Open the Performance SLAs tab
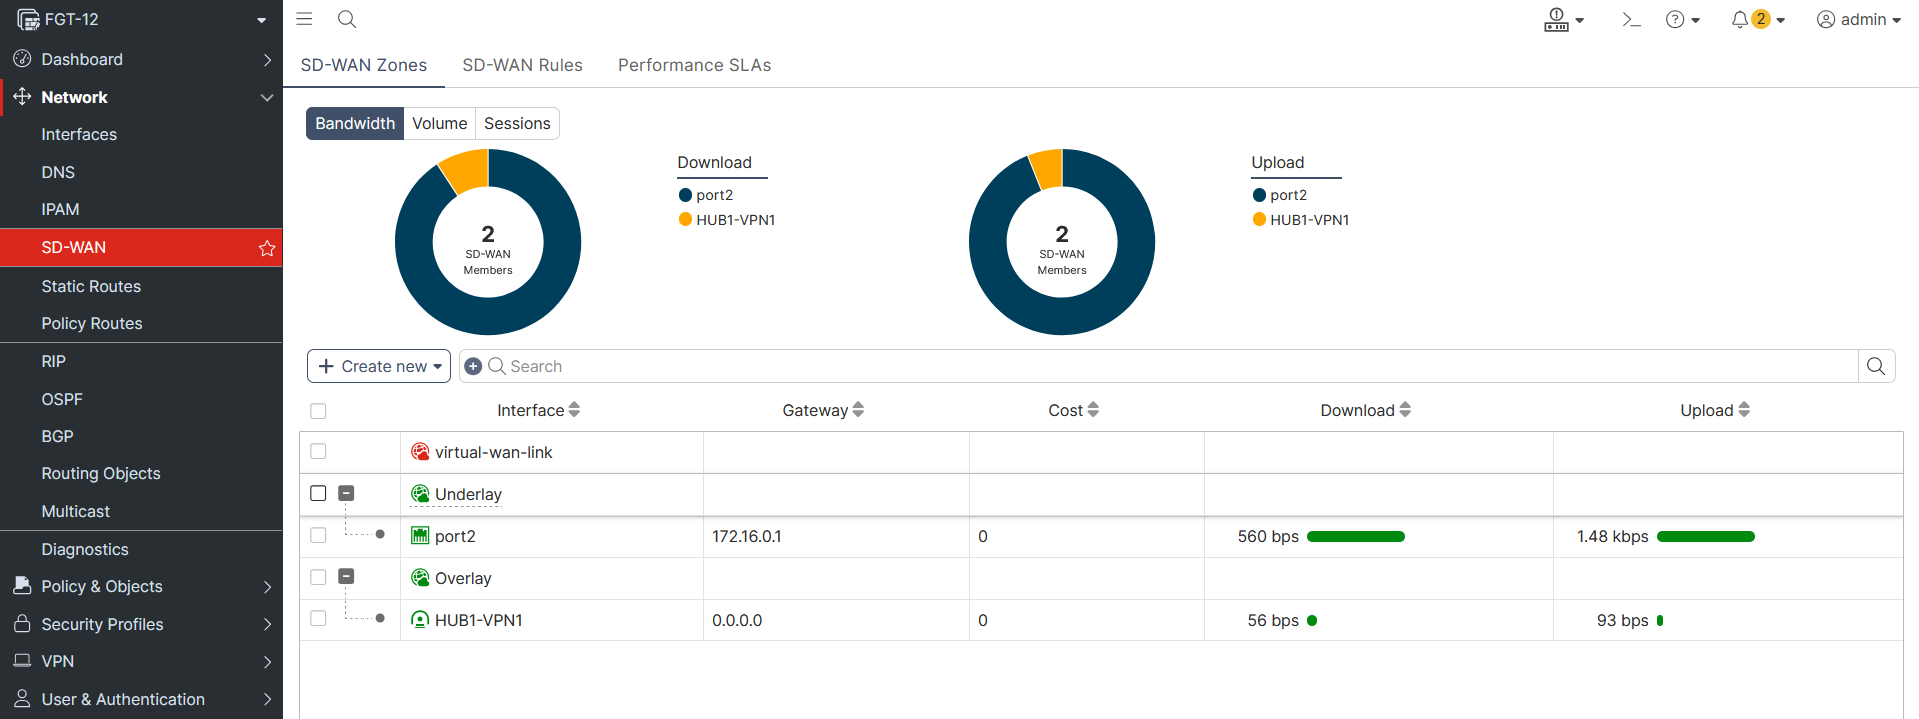This screenshot has height=719, width=1919. [x=694, y=65]
